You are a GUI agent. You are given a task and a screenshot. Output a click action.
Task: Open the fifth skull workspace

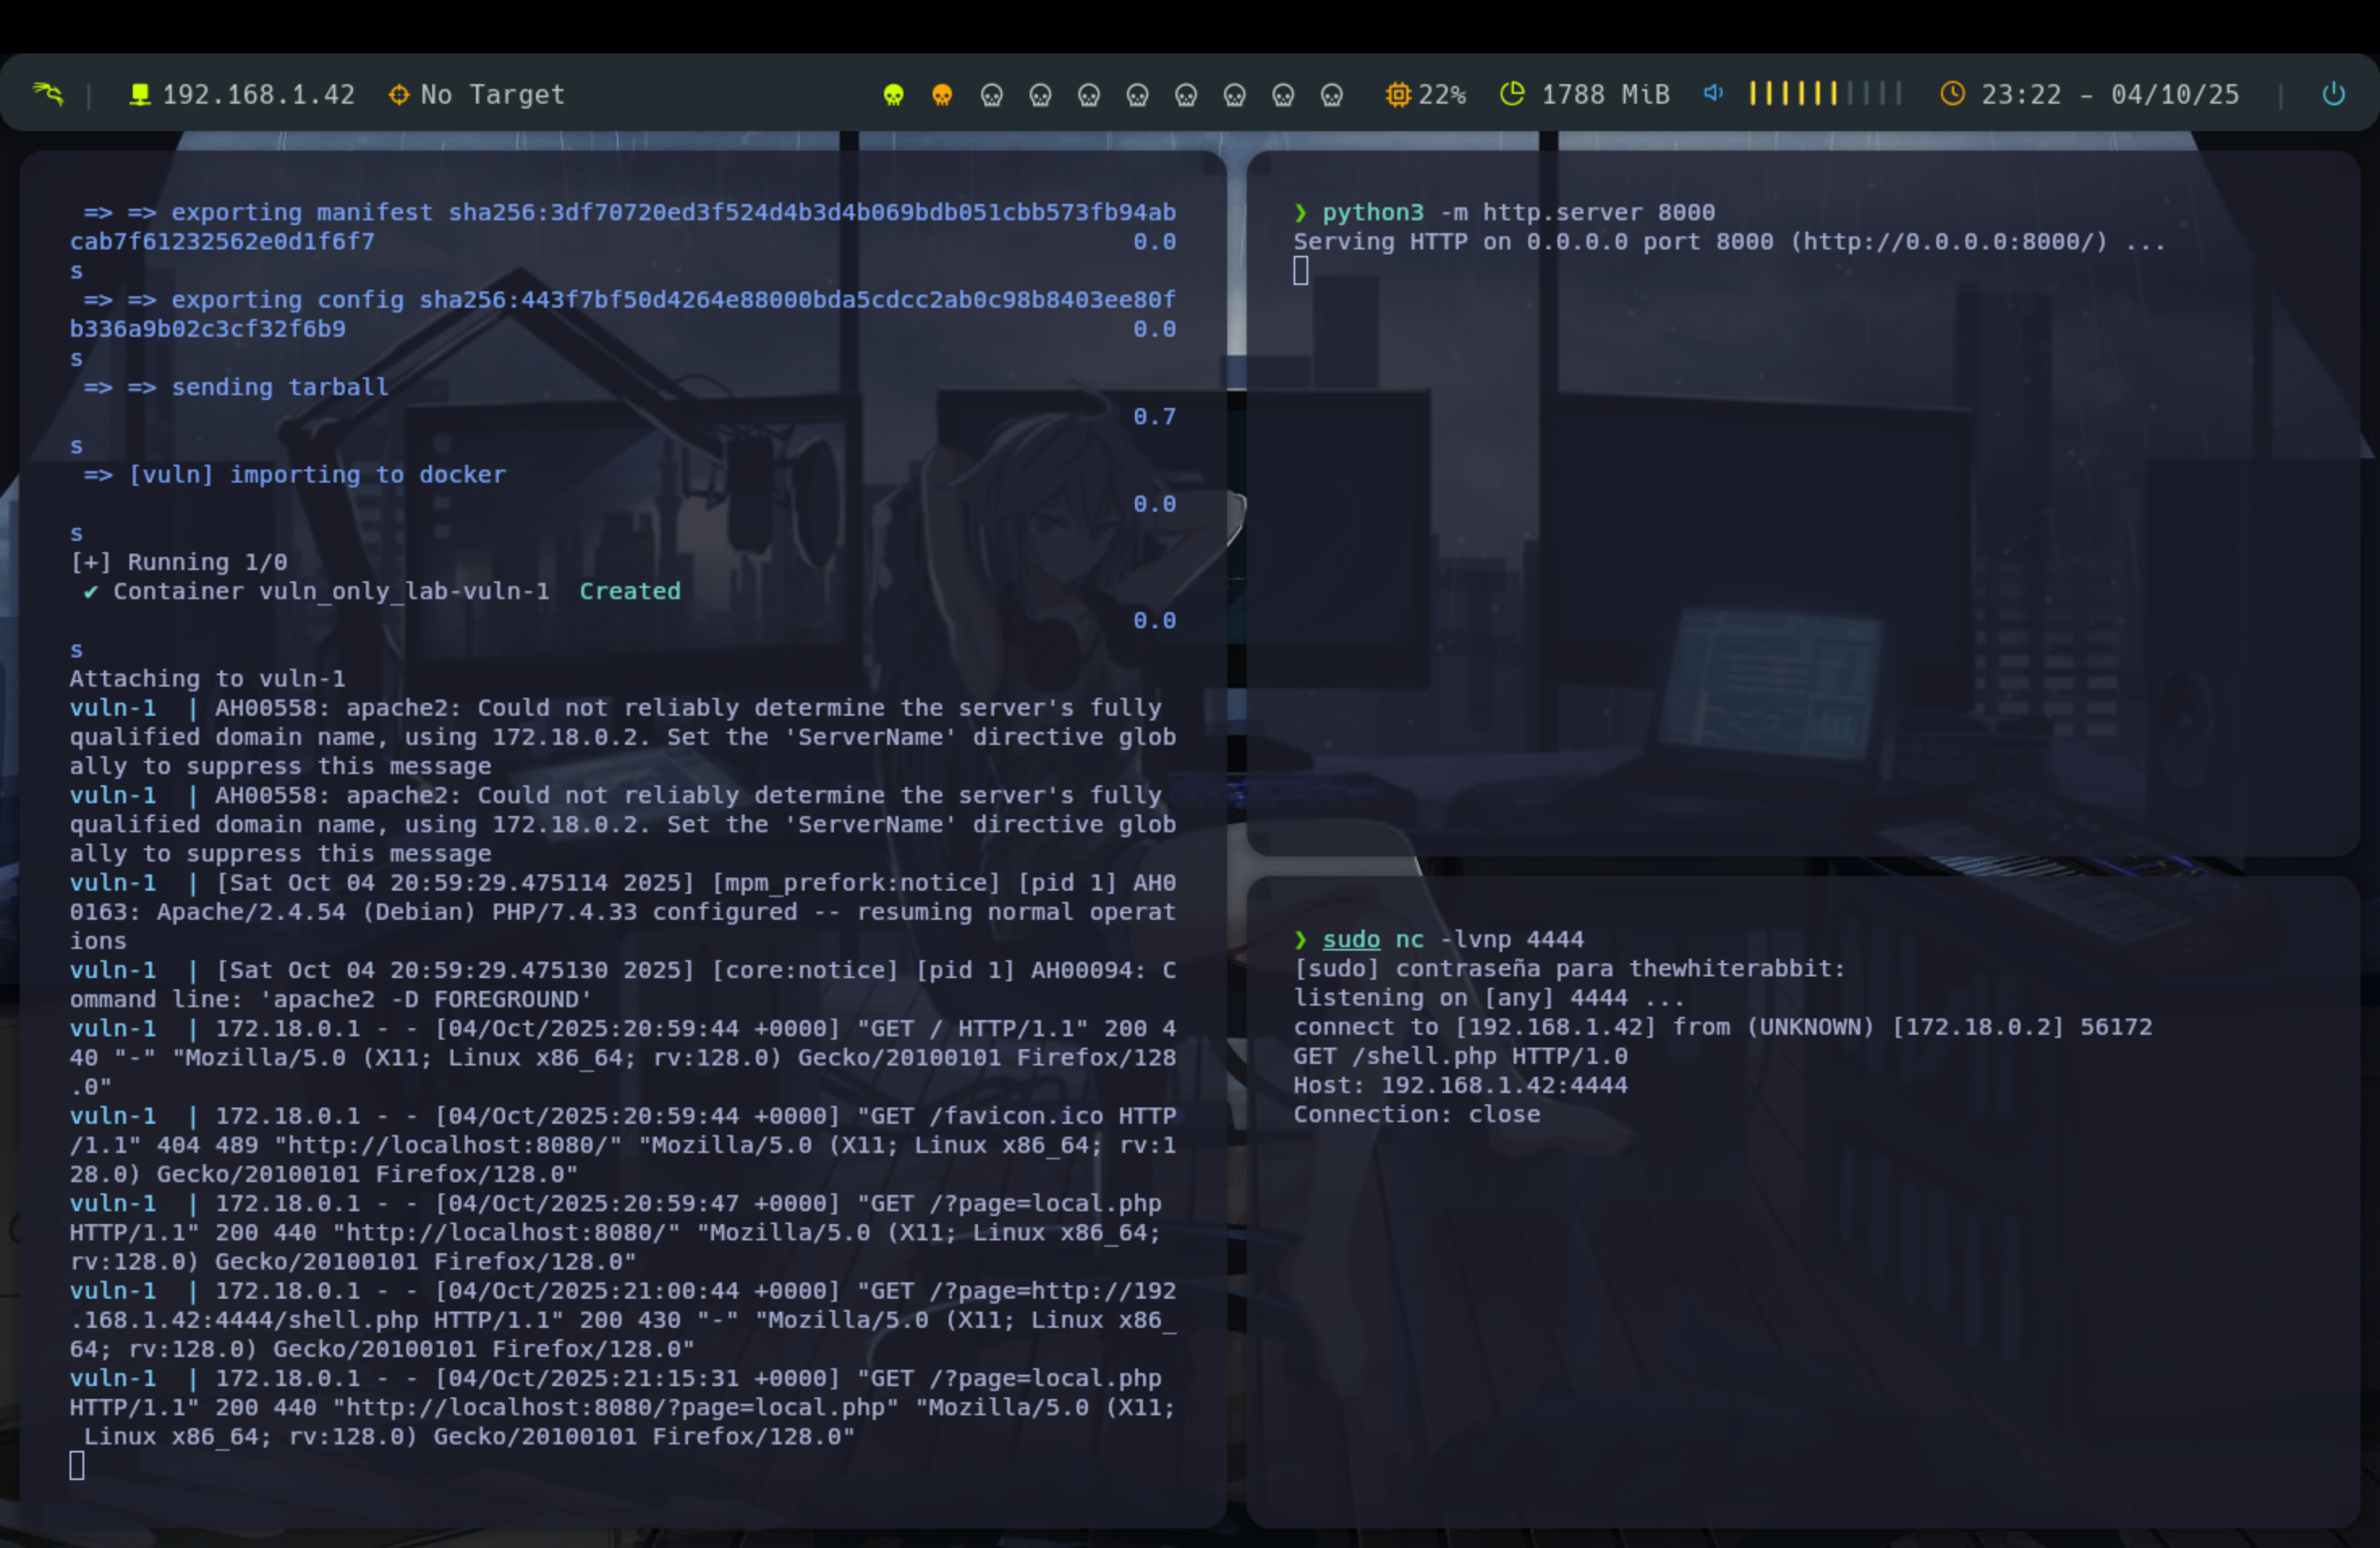(1088, 94)
